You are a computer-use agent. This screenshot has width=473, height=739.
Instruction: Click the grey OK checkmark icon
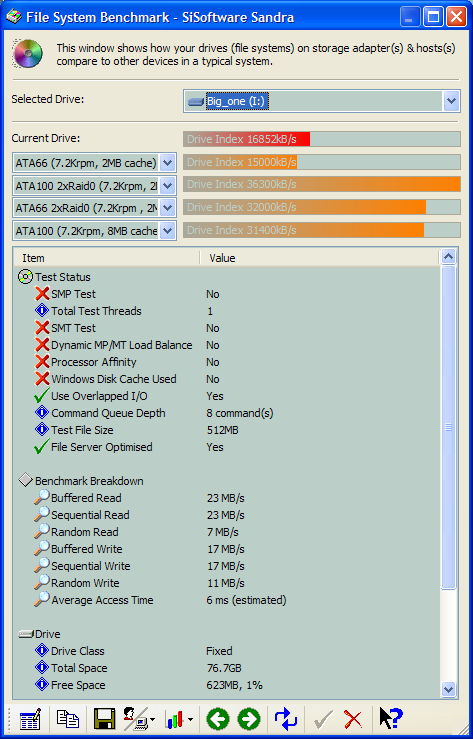[x=323, y=720]
